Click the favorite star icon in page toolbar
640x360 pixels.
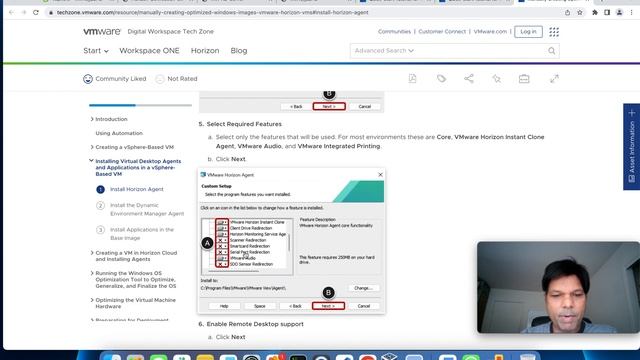click(x=496, y=78)
